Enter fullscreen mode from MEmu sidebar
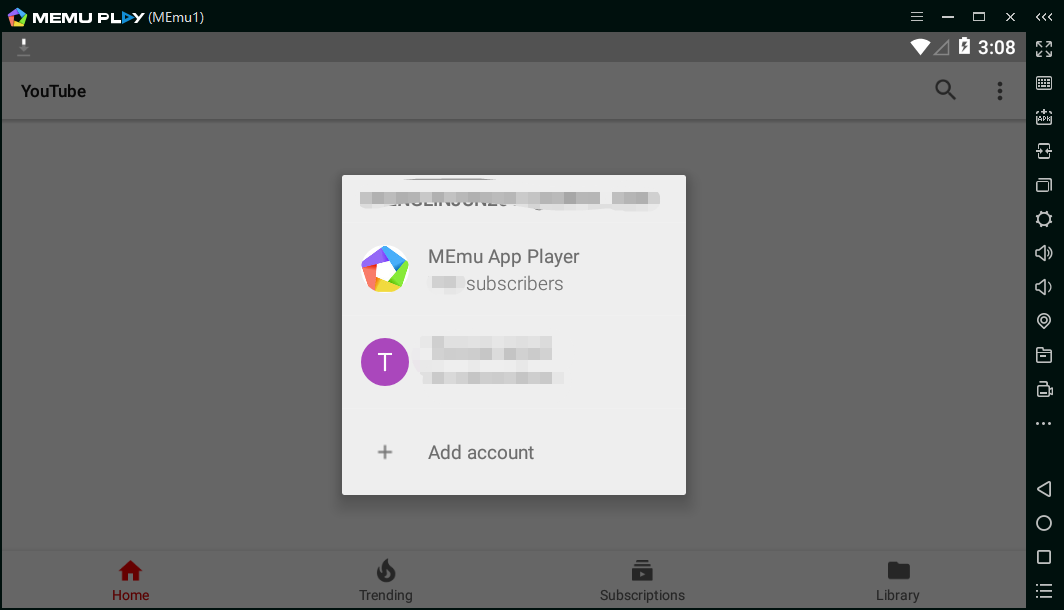 pyautogui.click(x=1044, y=49)
